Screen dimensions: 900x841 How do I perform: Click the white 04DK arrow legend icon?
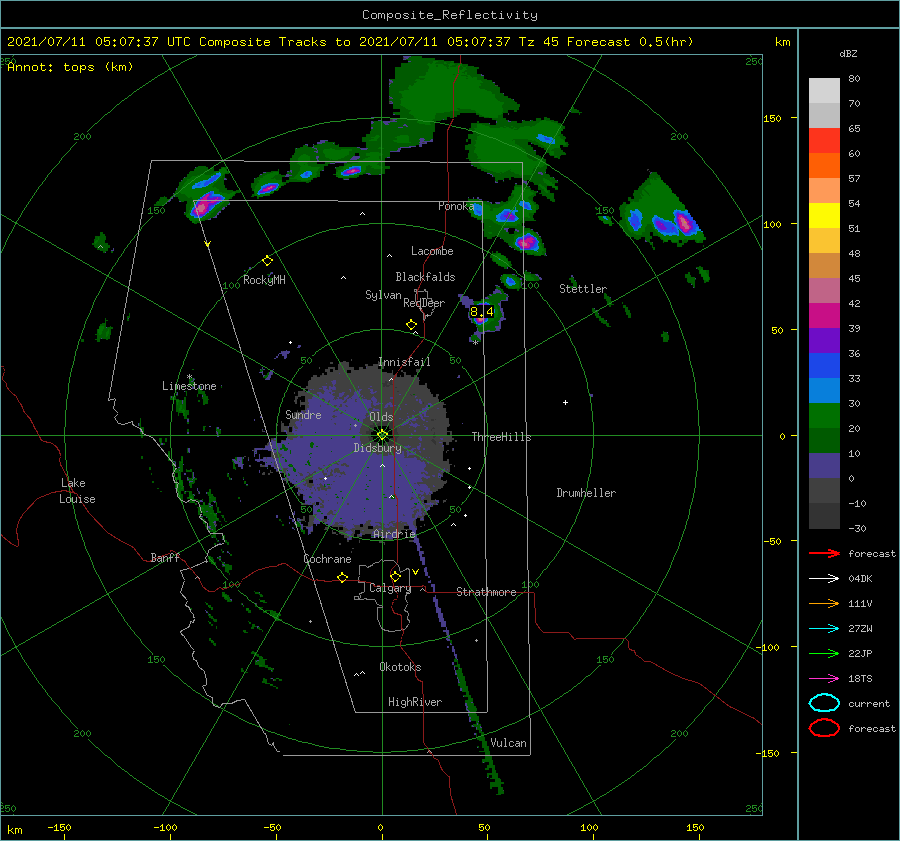pyautogui.click(x=824, y=579)
